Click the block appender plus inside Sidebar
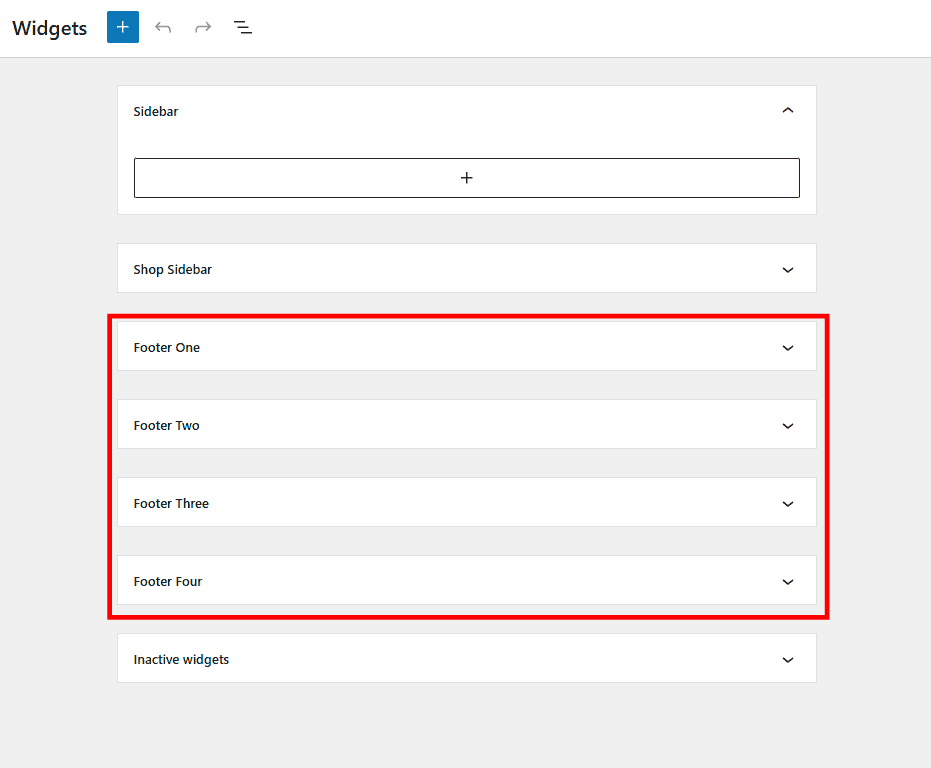The width and height of the screenshot is (931, 768). [x=466, y=177]
